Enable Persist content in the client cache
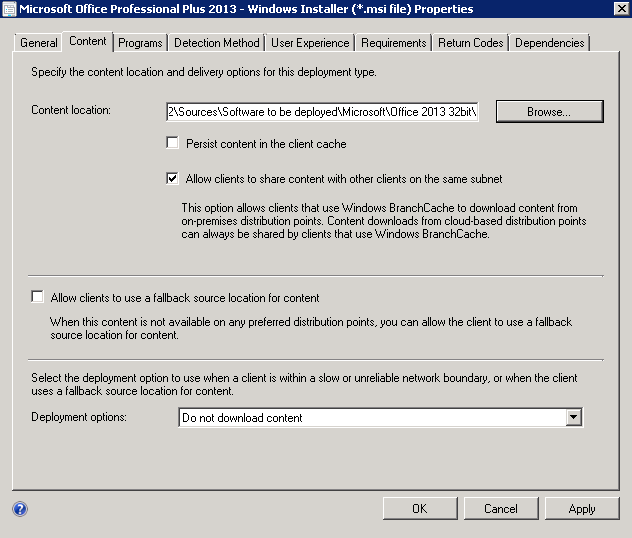Image resolution: width=632 pixels, height=538 pixels. 172,143
